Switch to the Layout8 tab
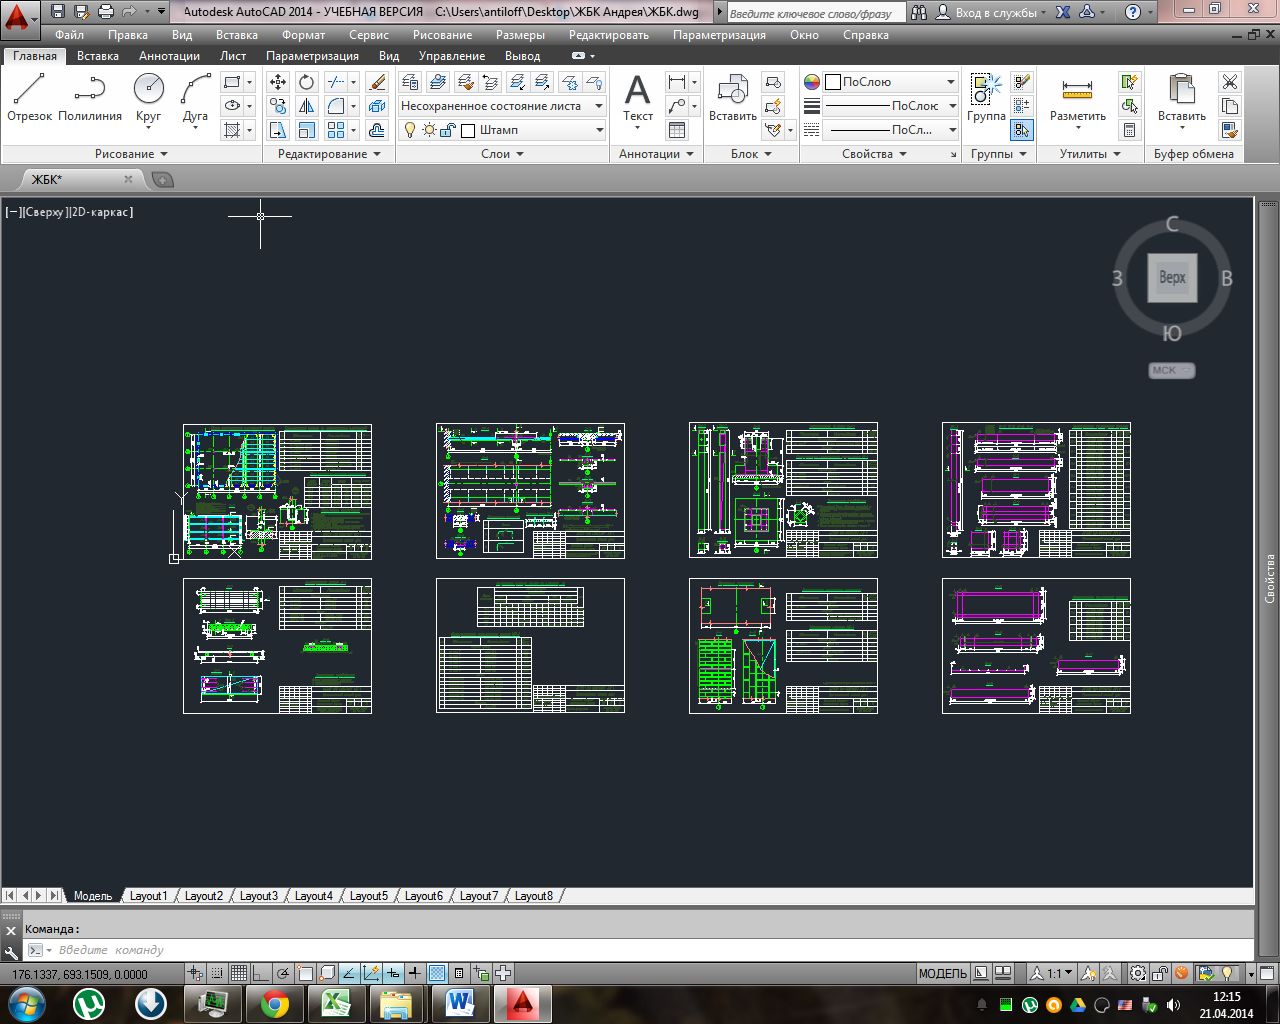 click(x=533, y=896)
